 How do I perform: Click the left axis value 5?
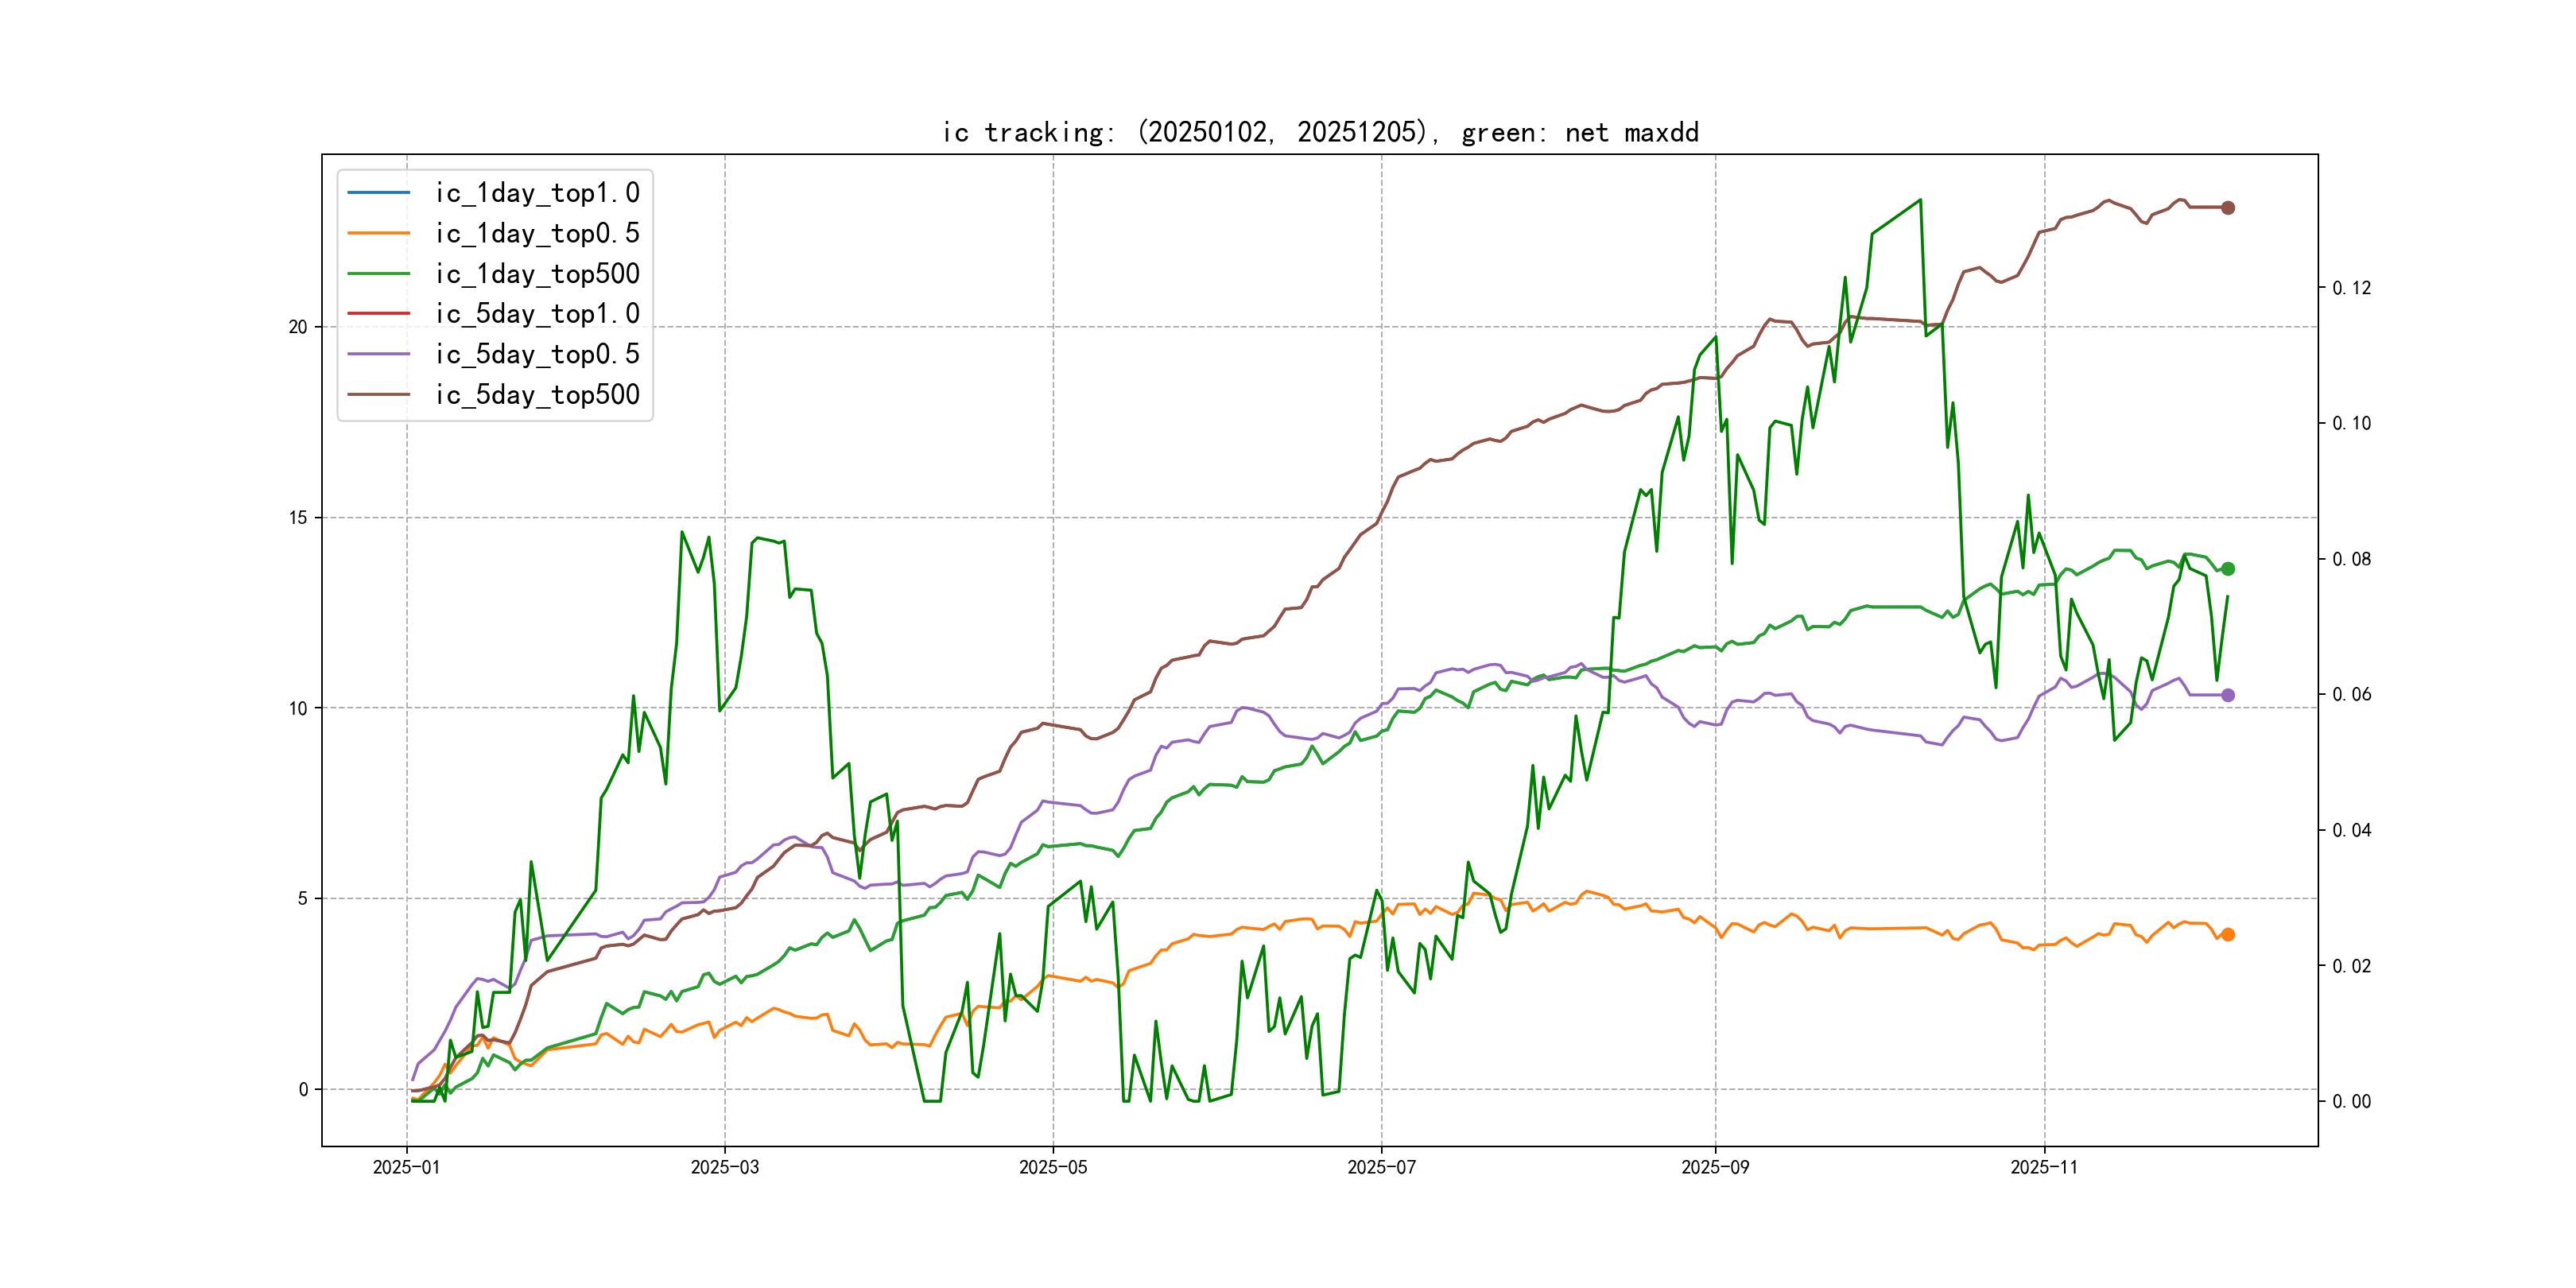tap(302, 898)
